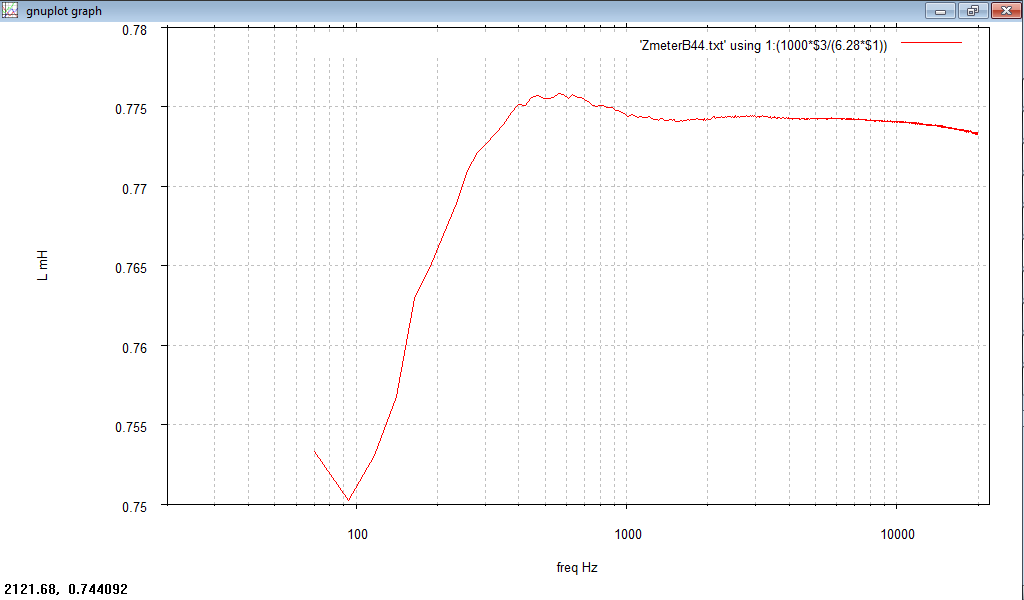Screen dimensions: 1024x600
Task: Click the x-axis tick label 1000
Action: [x=628, y=535]
